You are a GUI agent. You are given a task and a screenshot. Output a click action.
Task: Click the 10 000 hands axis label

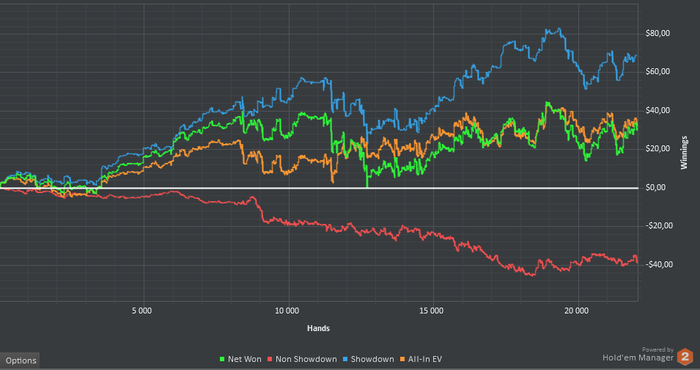coord(288,311)
